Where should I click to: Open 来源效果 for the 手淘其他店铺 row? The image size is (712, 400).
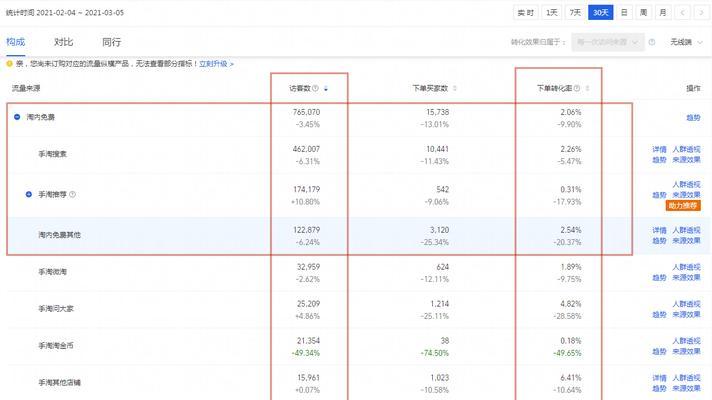(686, 388)
